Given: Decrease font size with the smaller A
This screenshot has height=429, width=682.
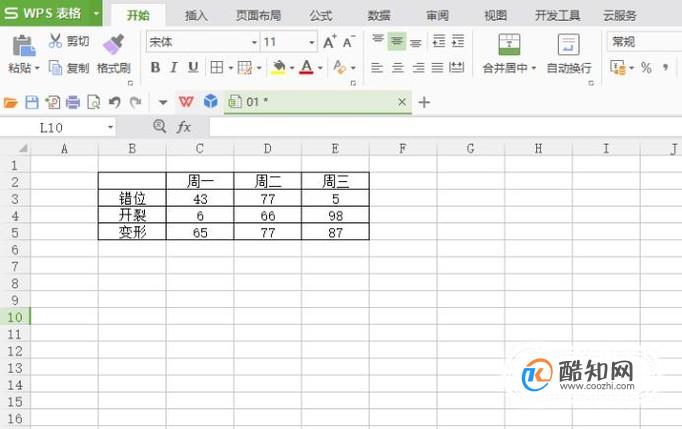Looking at the screenshot, I should click(348, 42).
